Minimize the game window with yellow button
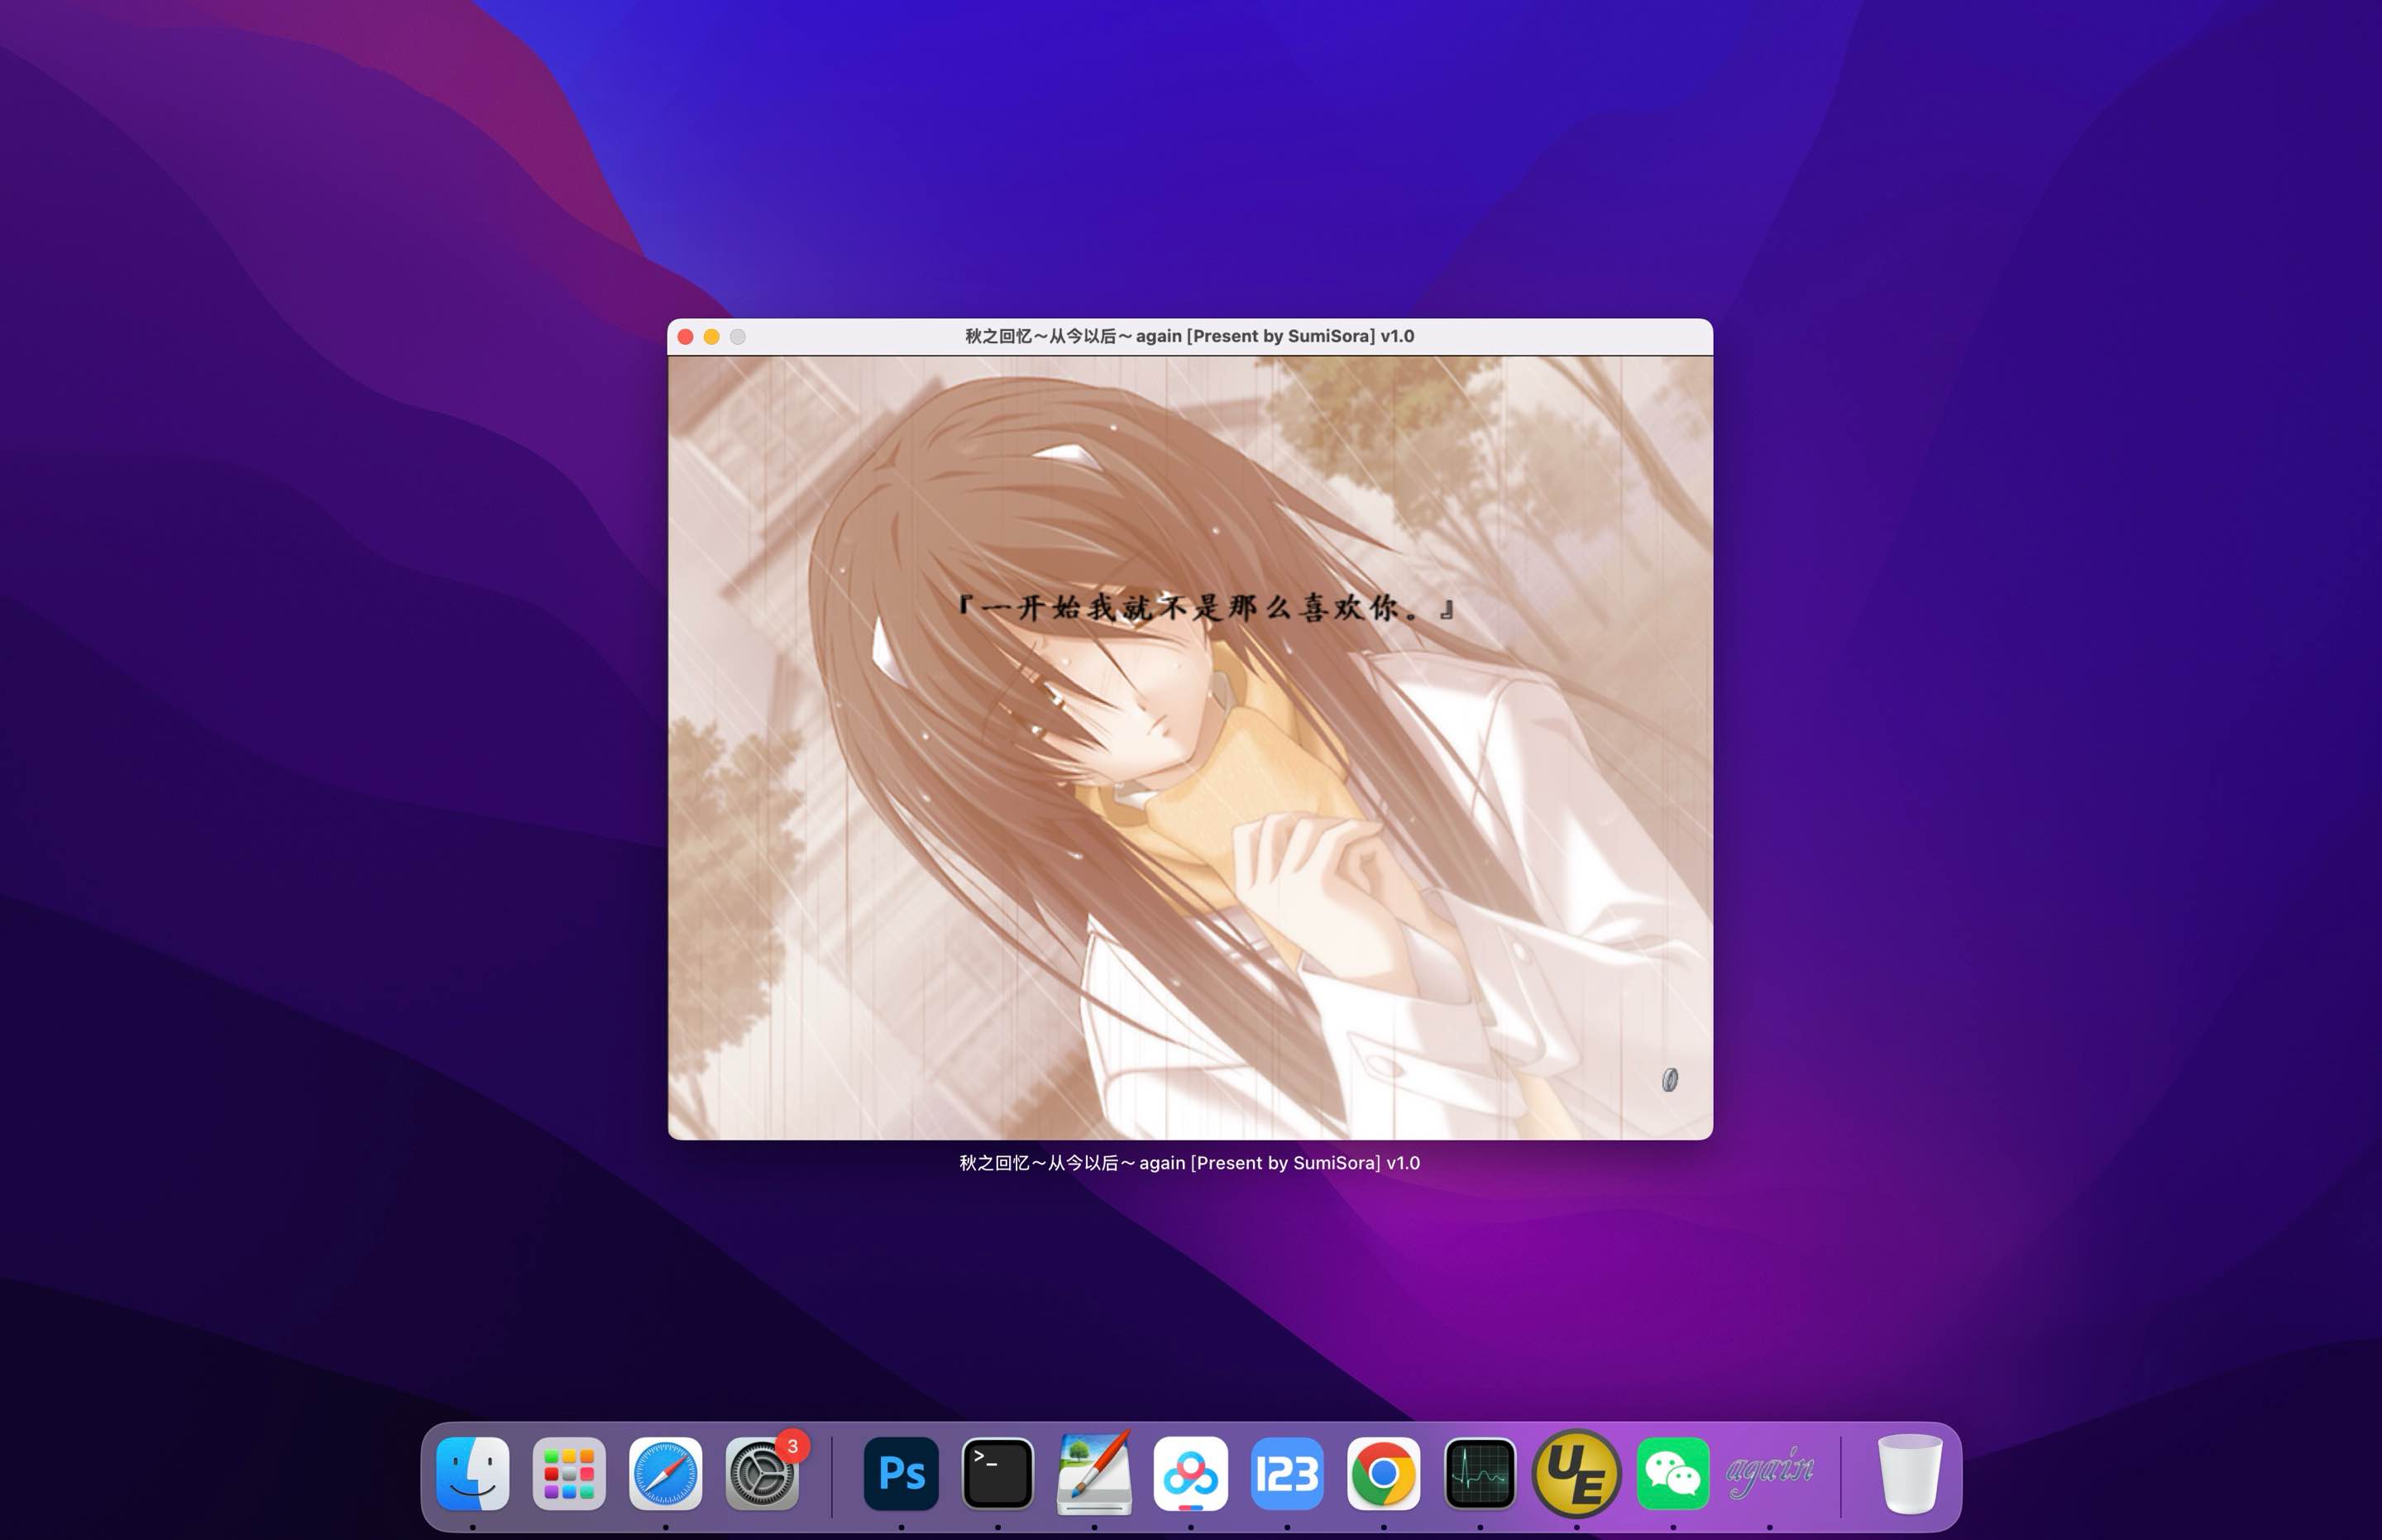The image size is (2382, 1540). click(x=711, y=337)
